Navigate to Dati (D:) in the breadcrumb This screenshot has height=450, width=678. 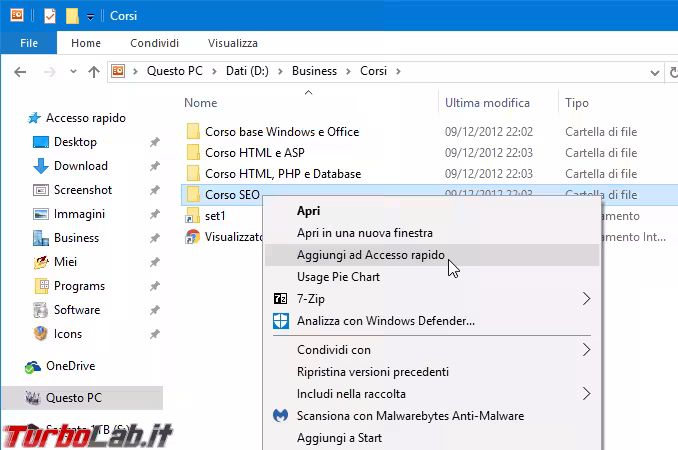pyautogui.click(x=247, y=71)
